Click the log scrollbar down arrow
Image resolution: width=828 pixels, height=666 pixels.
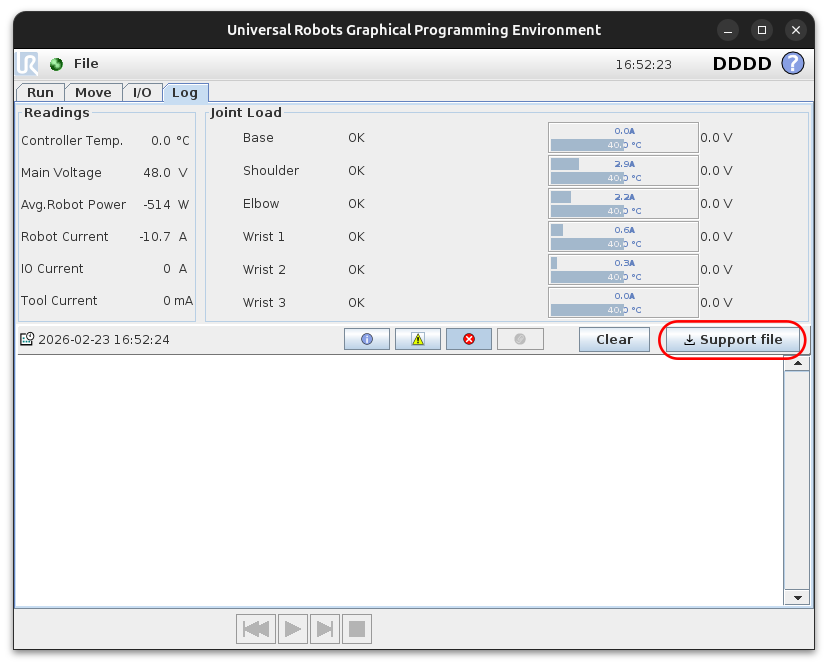click(x=797, y=597)
